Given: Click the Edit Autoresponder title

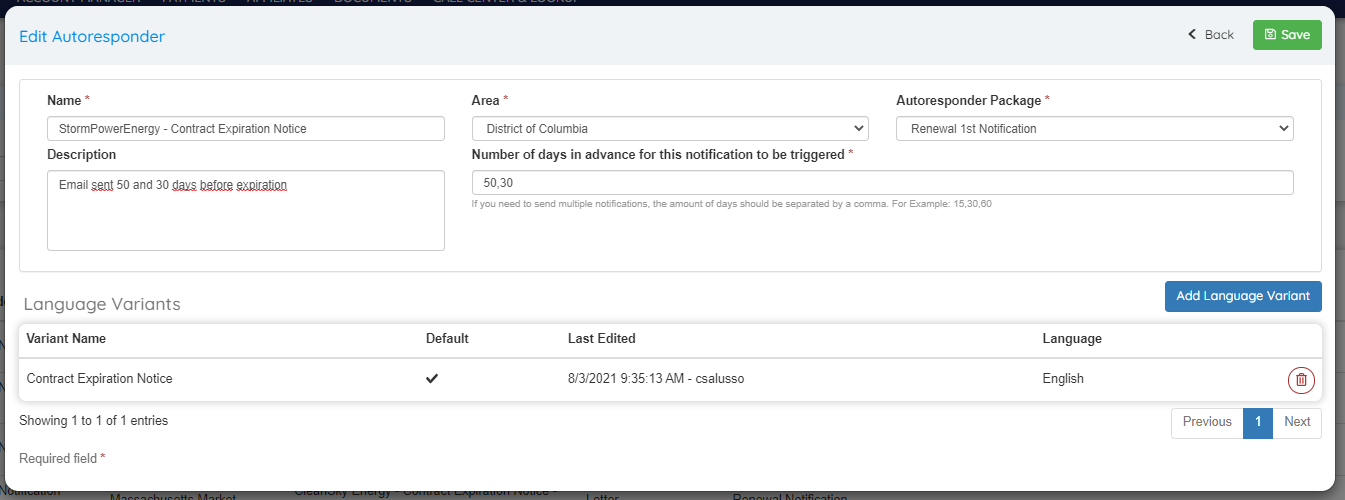Looking at the screenshot, I should coord(92,36).
